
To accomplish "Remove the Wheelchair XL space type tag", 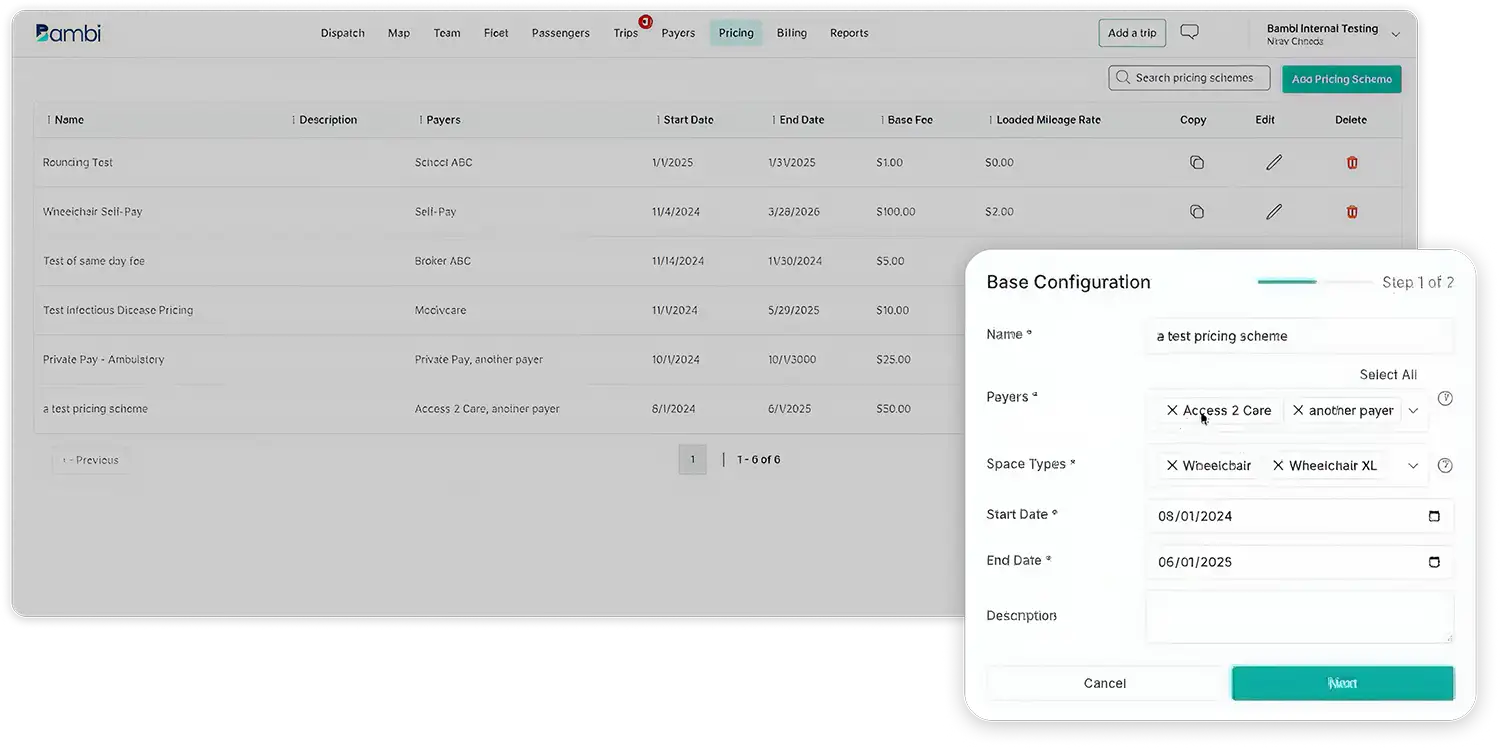I will pos(1278,465).
